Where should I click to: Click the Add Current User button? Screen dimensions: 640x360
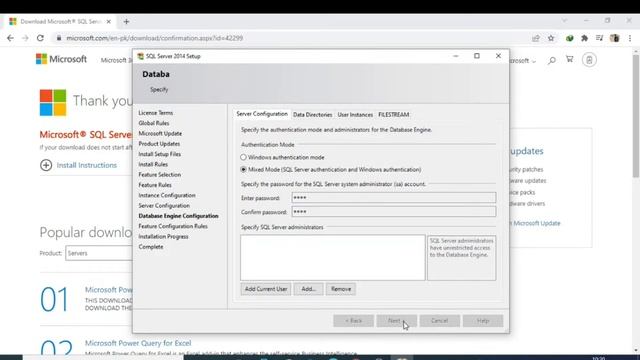click(x=266, y=289)
